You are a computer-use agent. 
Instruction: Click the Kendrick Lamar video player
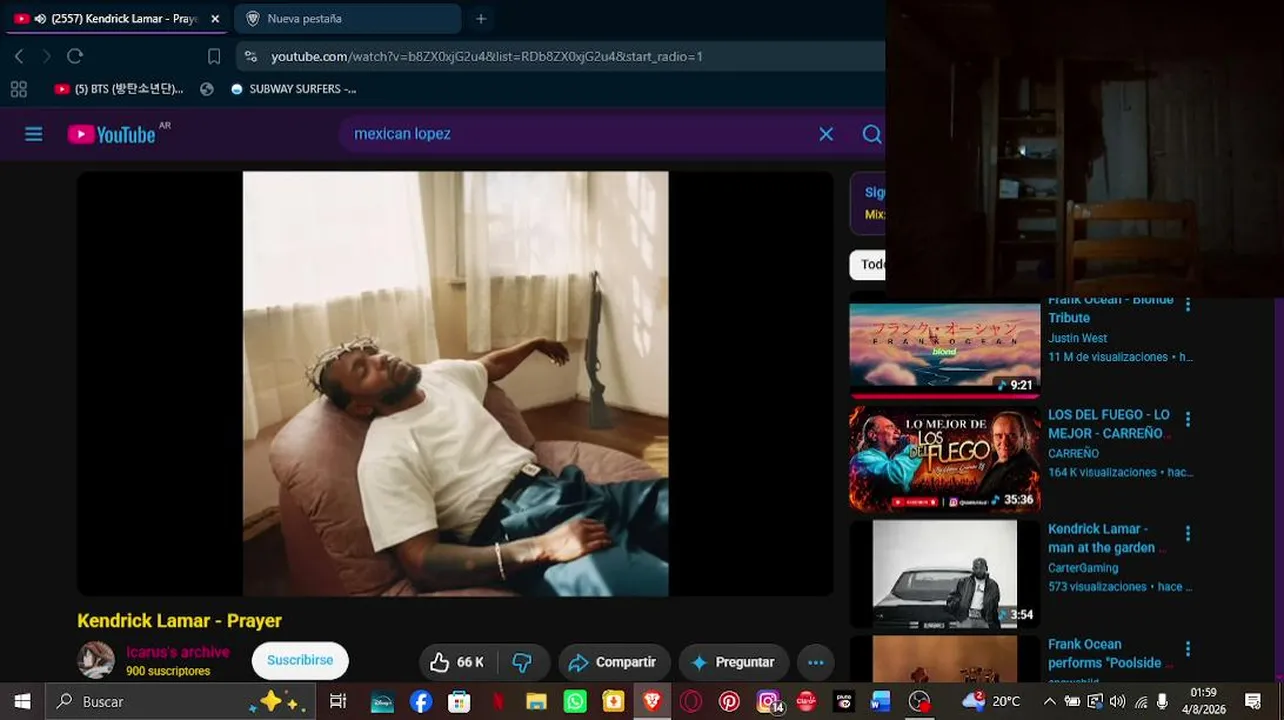[455, 384]
